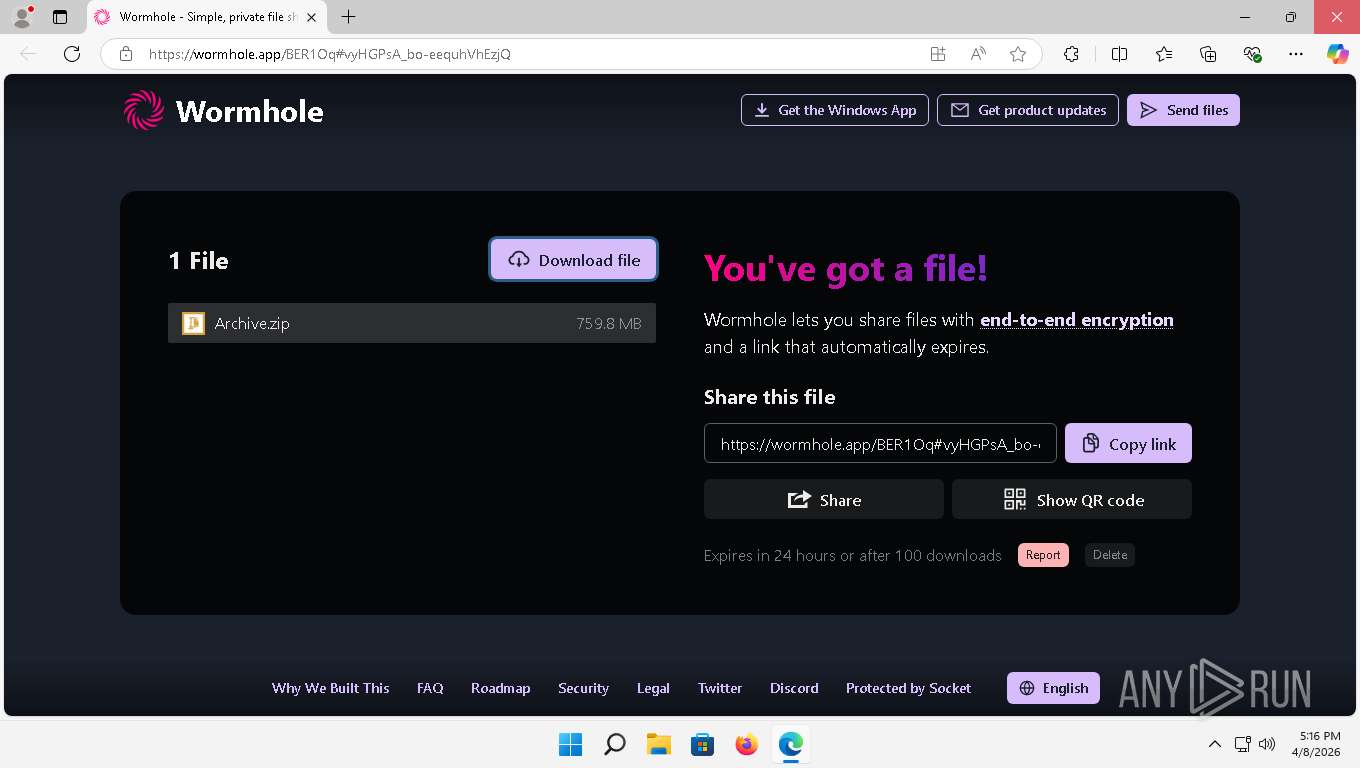The image size is (1360, 768).
Task: Click the Share button
Action: coord(824,499)
